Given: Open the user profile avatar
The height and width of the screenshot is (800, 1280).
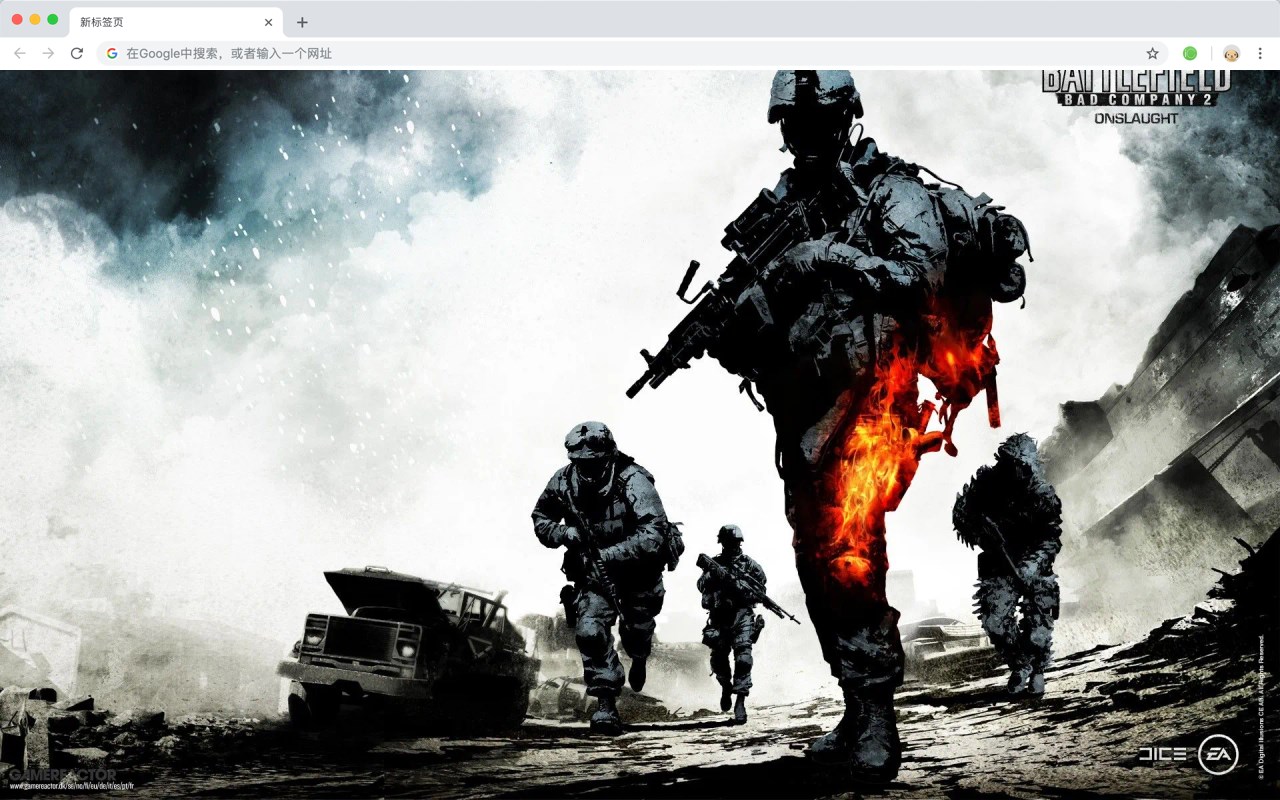Looking at the screenshot, I should pyautogui.click(x=1232, y=53).
